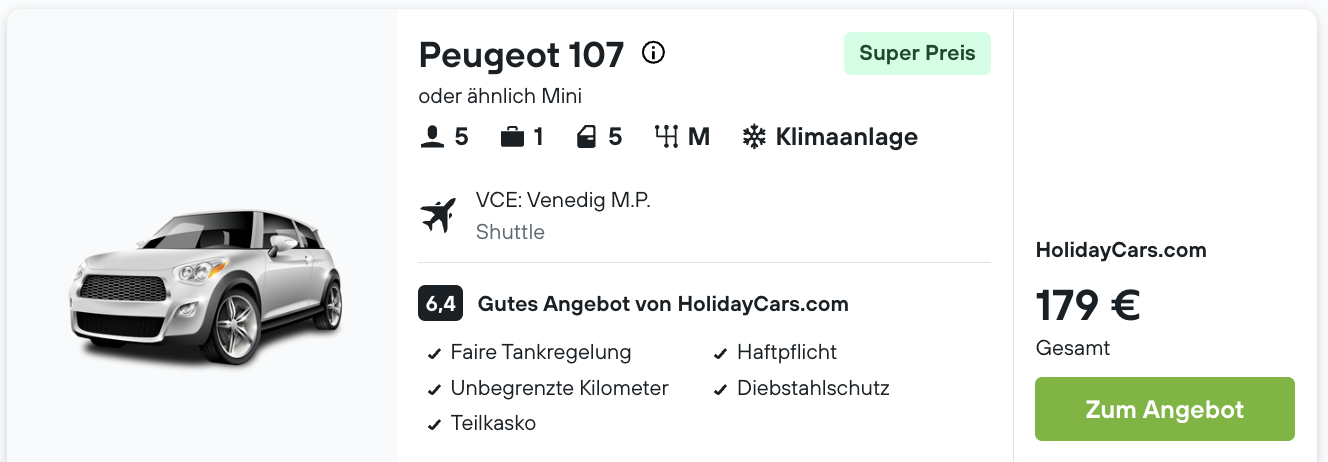Viewport: 1328px width, 462px height.
Task: Click the luggage suitcase icon
Action: pos(512,136)
